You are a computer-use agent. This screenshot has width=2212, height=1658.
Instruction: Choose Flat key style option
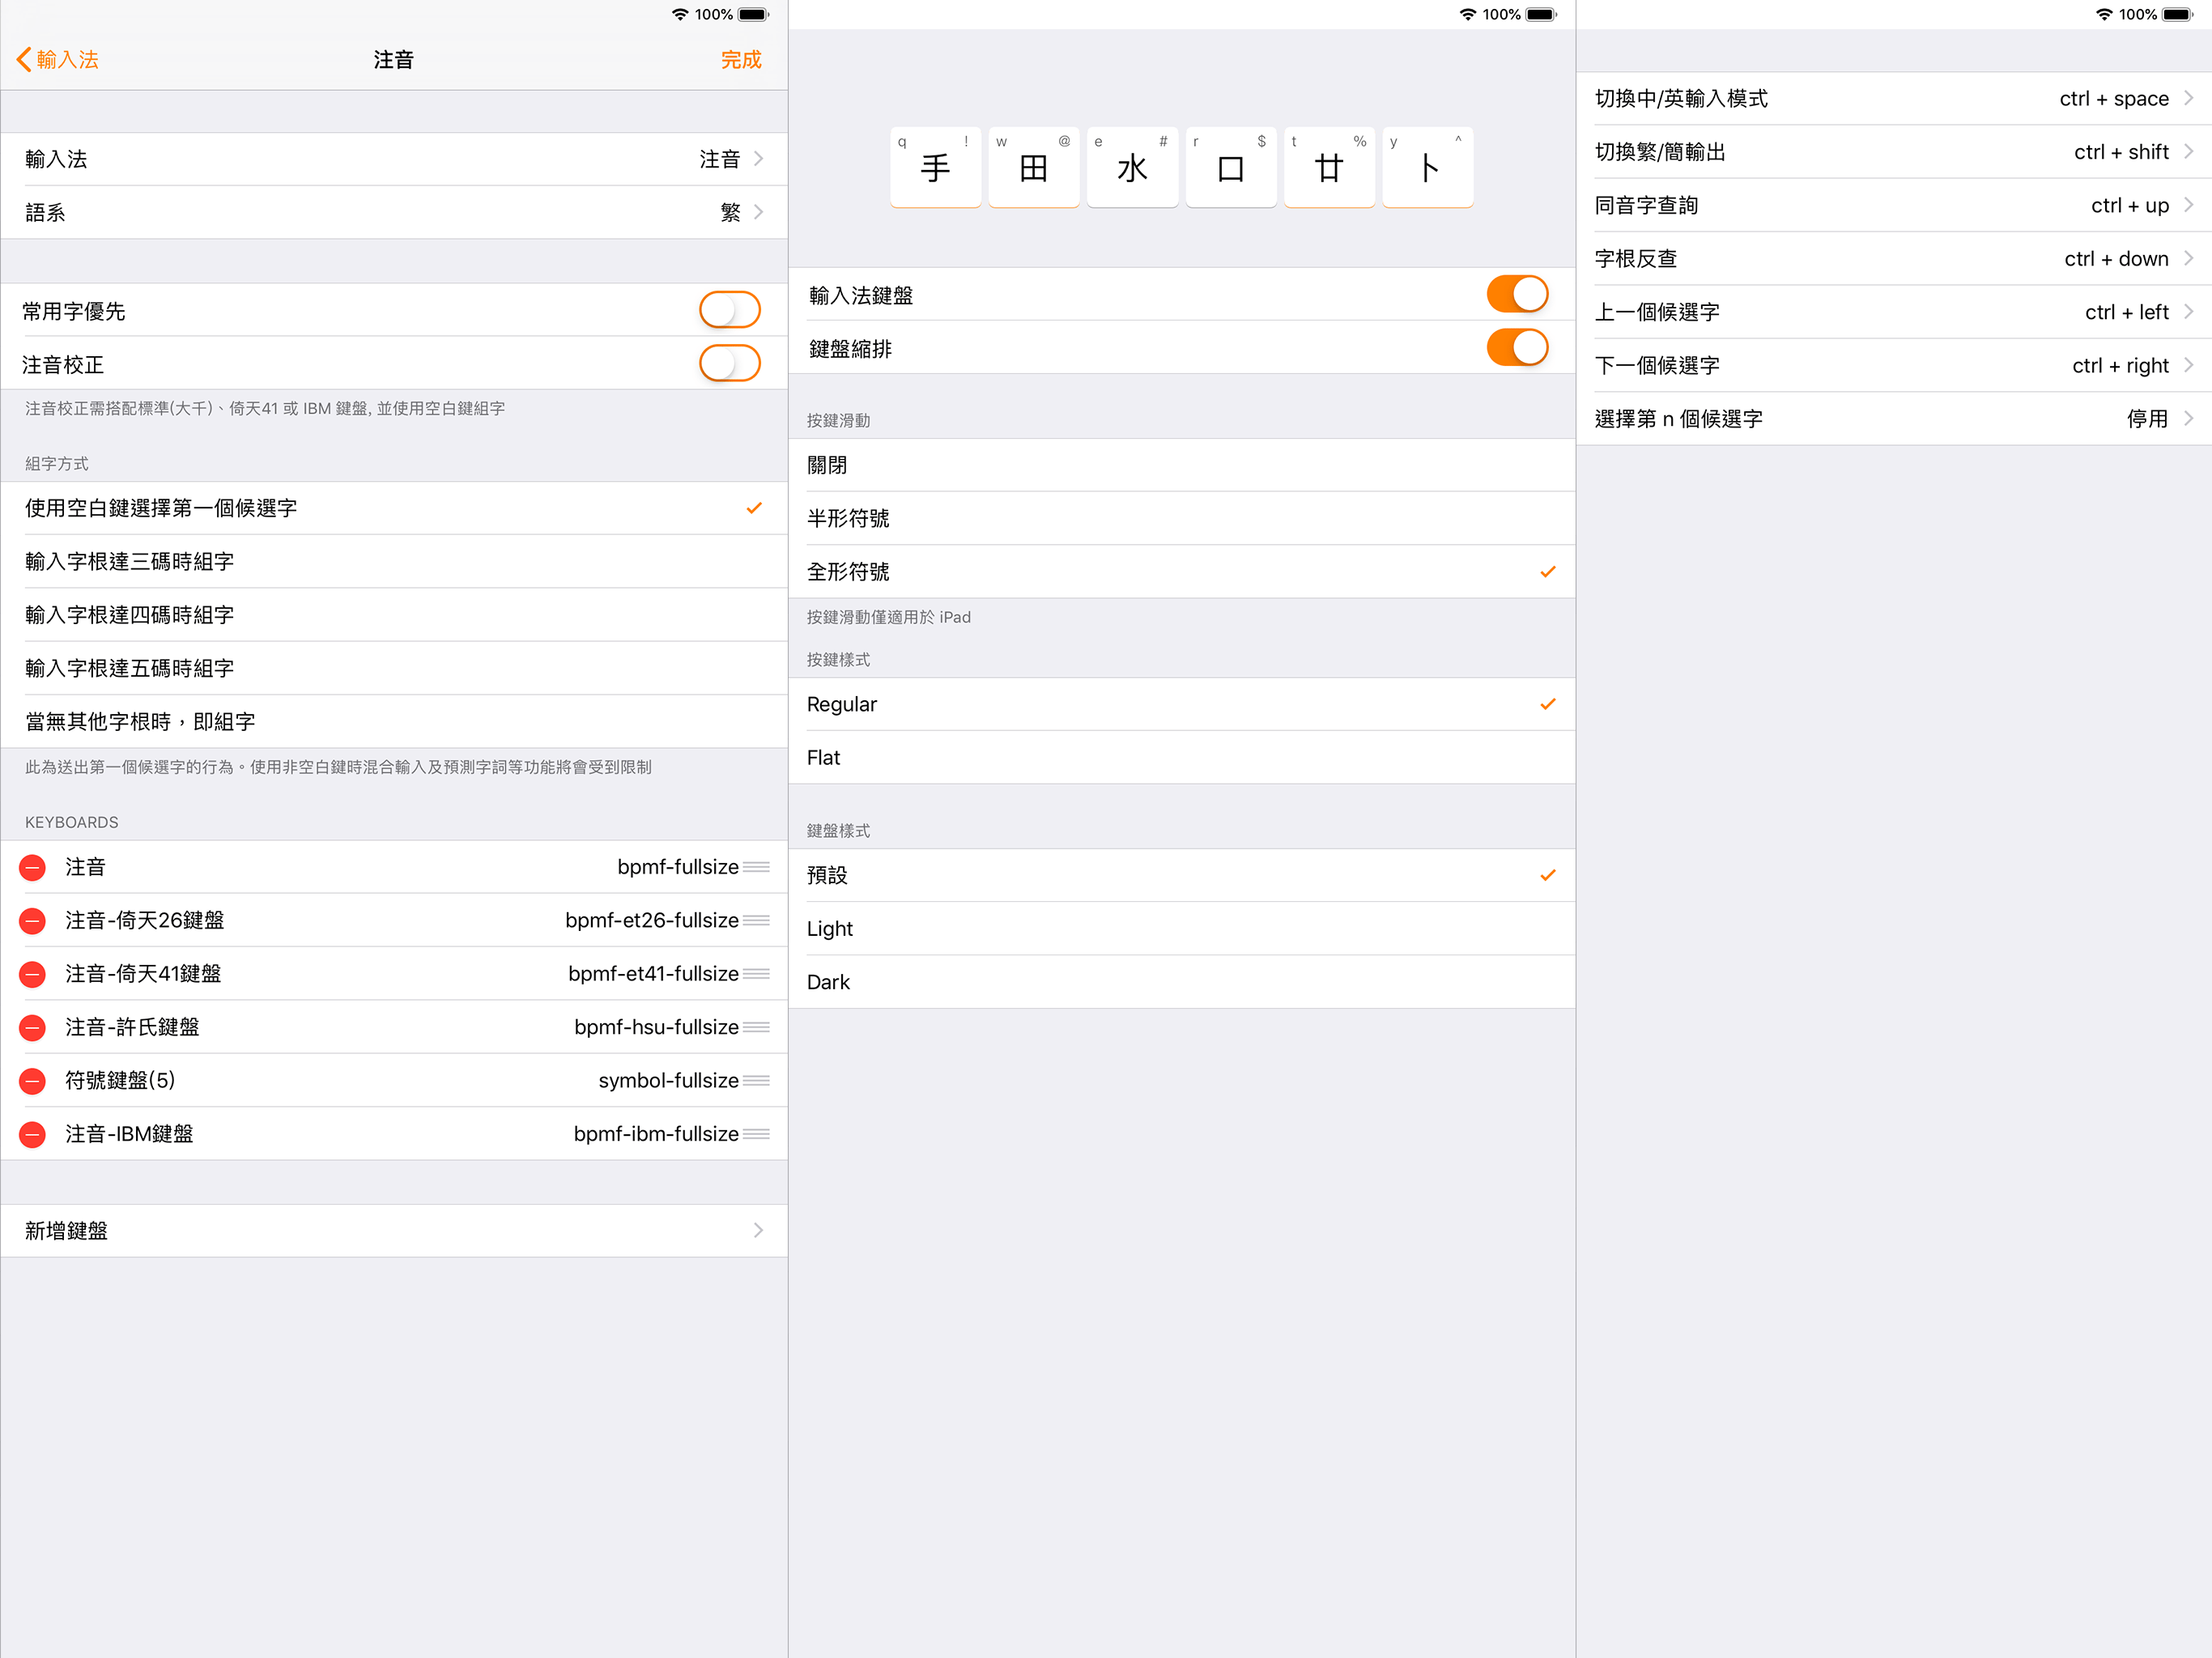[1182, 757]
